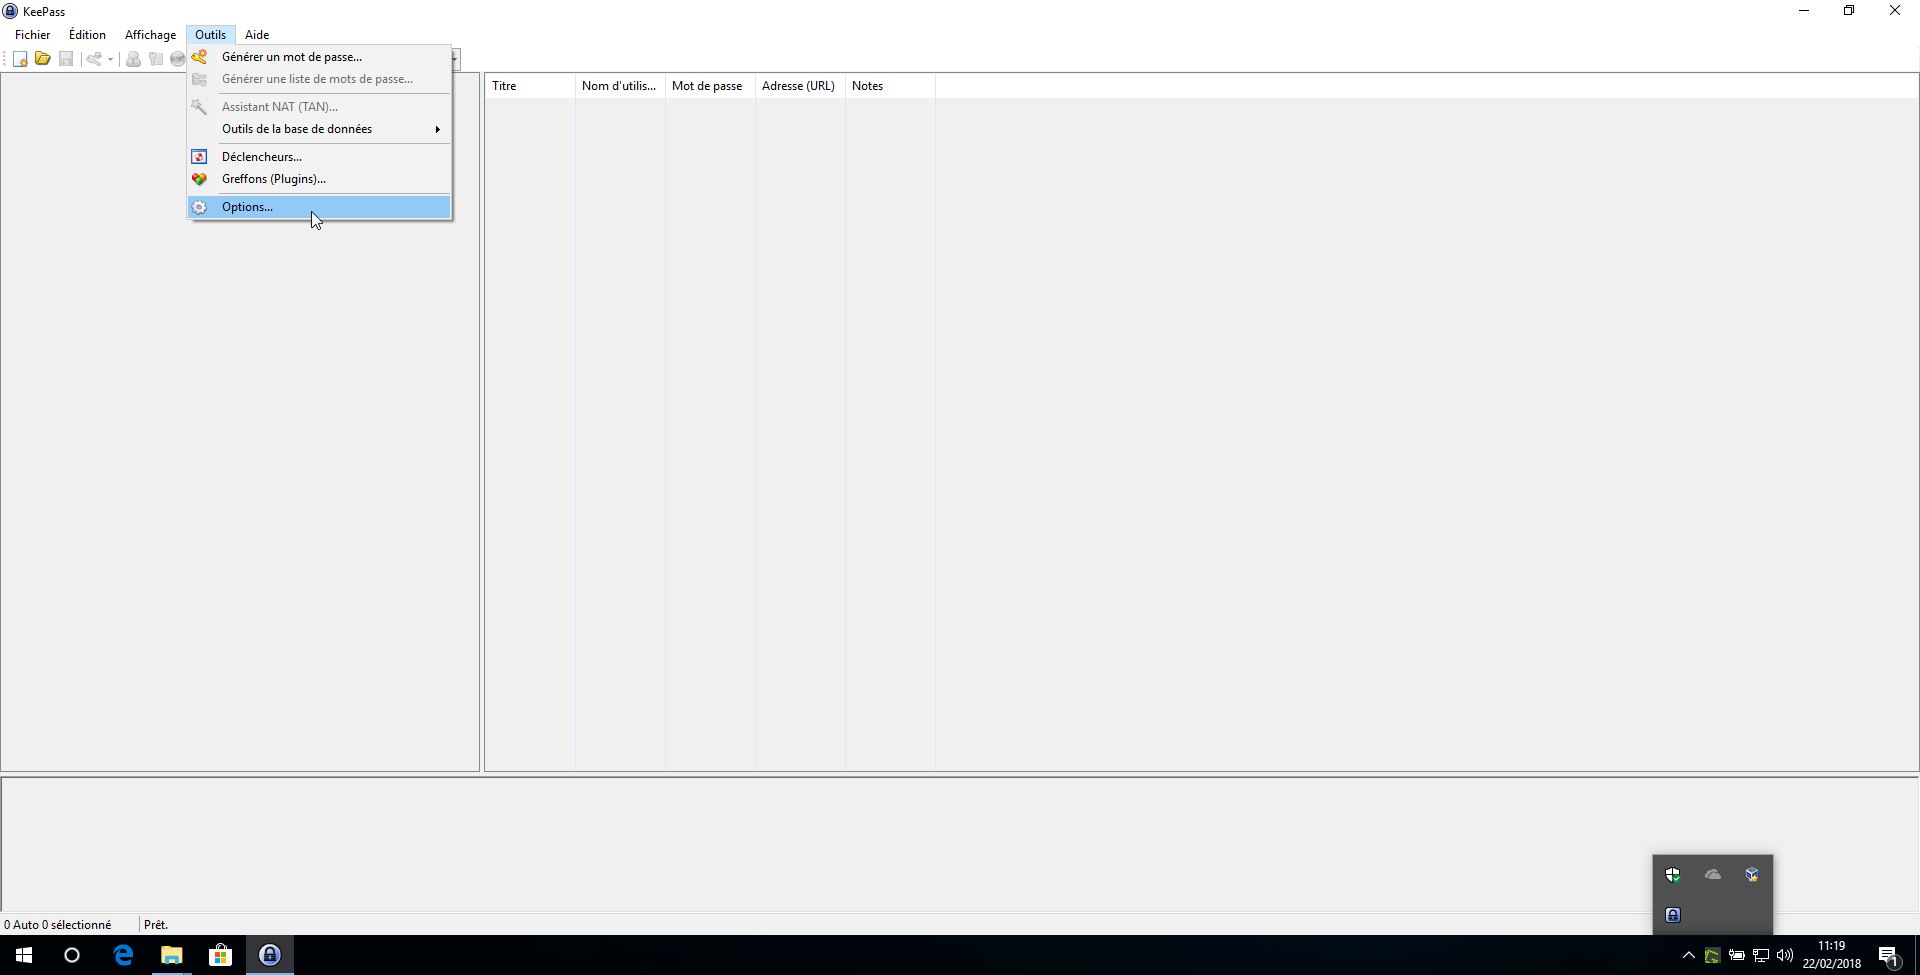Click the greyed Save disk icon
The width and height of the screenshot is (1920, 975).
click(x=66, y=59)
